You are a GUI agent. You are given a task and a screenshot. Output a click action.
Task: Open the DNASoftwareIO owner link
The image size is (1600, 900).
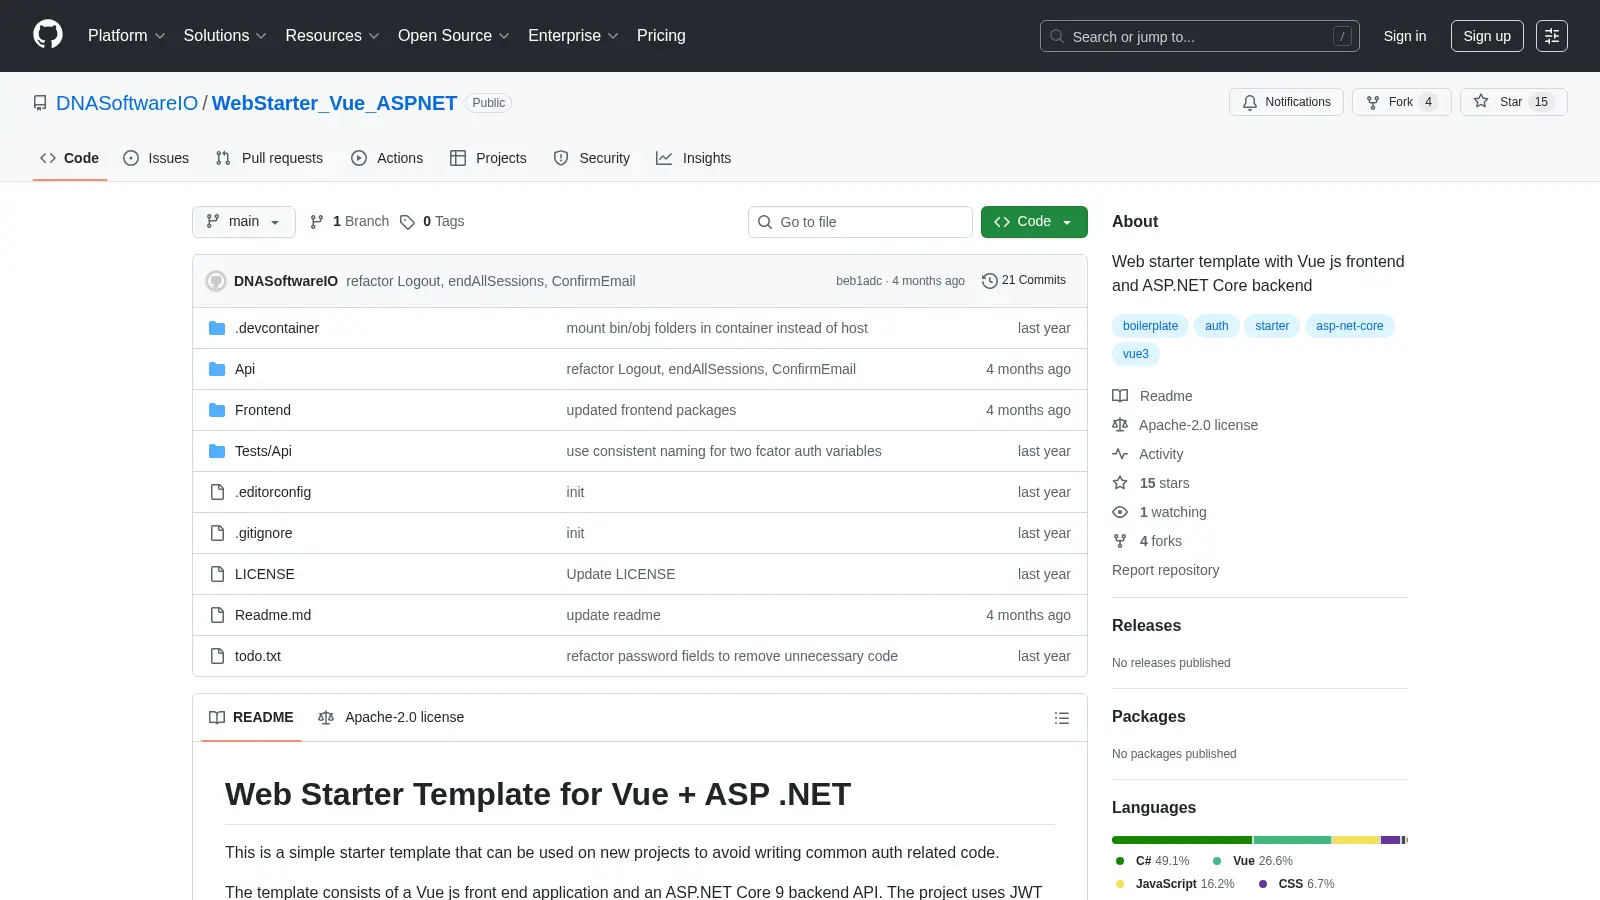(x=127, y=103)
